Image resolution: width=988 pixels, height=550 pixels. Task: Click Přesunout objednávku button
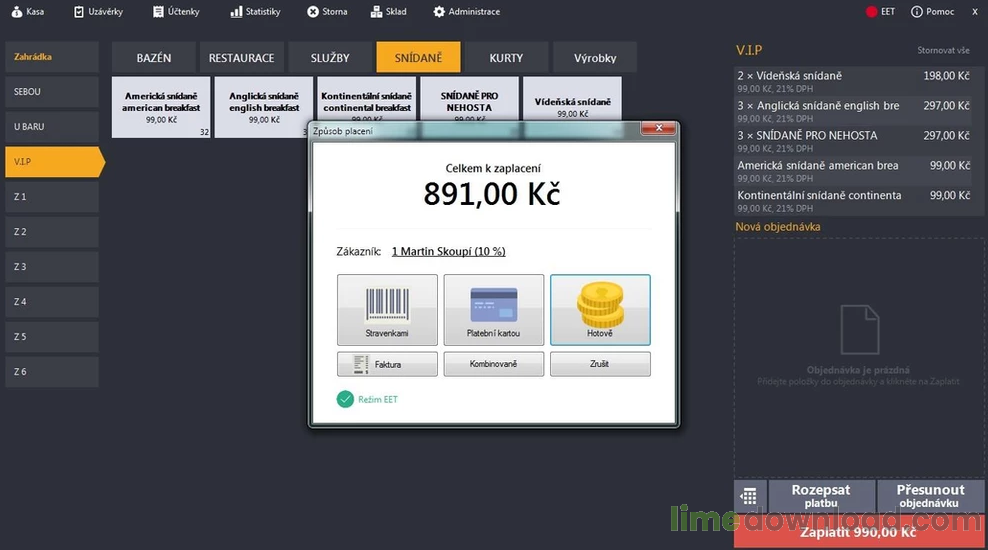tap(931, 496)
